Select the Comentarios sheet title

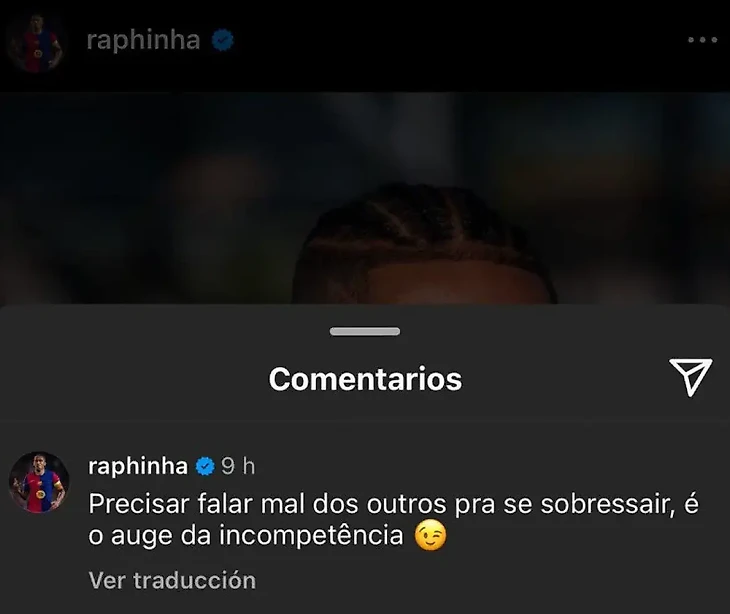pos(365,379)
